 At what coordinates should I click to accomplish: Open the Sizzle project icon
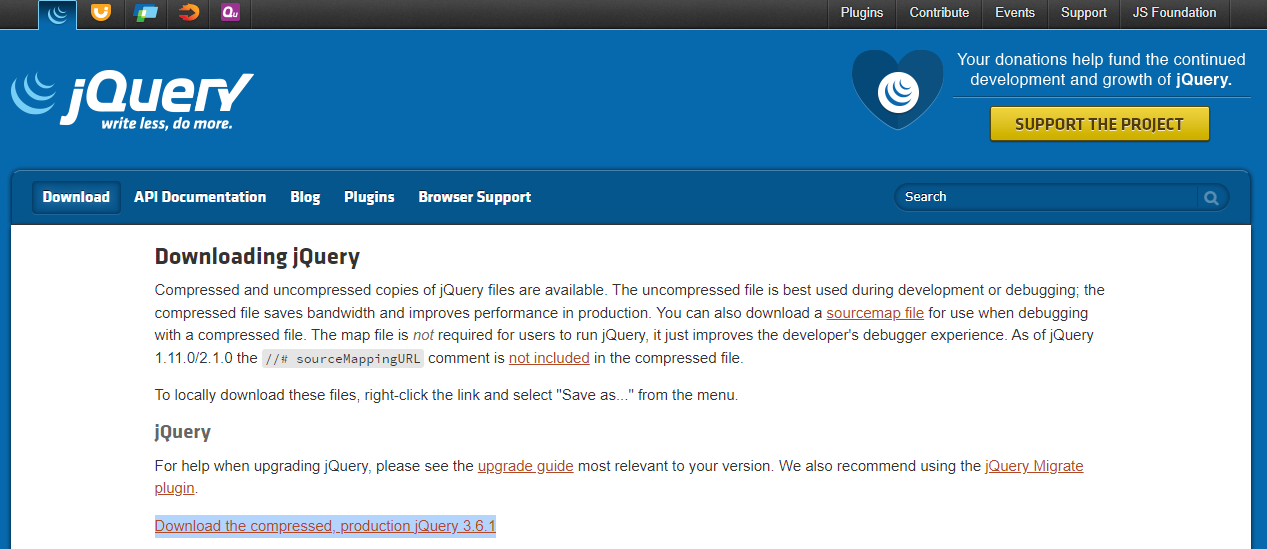click(188, 13)
